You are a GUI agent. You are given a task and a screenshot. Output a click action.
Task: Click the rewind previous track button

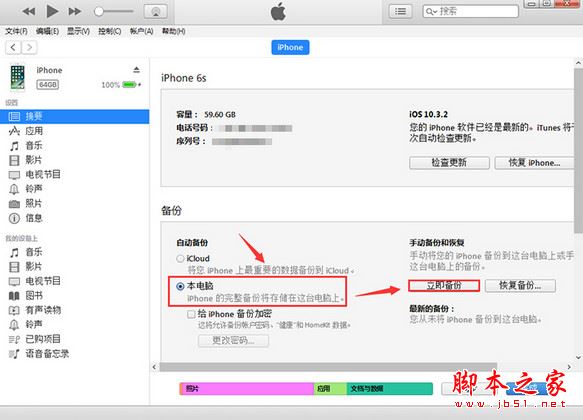[29, 12]
